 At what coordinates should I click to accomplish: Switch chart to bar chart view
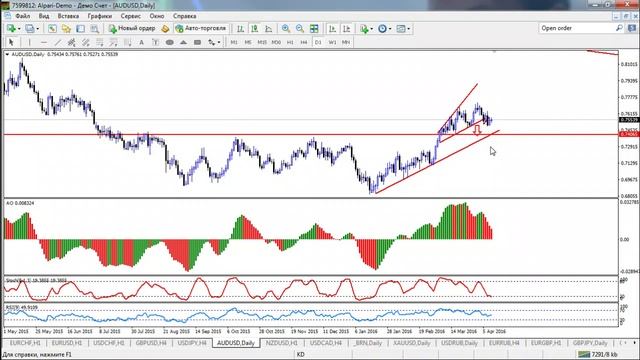pos(240,29)
